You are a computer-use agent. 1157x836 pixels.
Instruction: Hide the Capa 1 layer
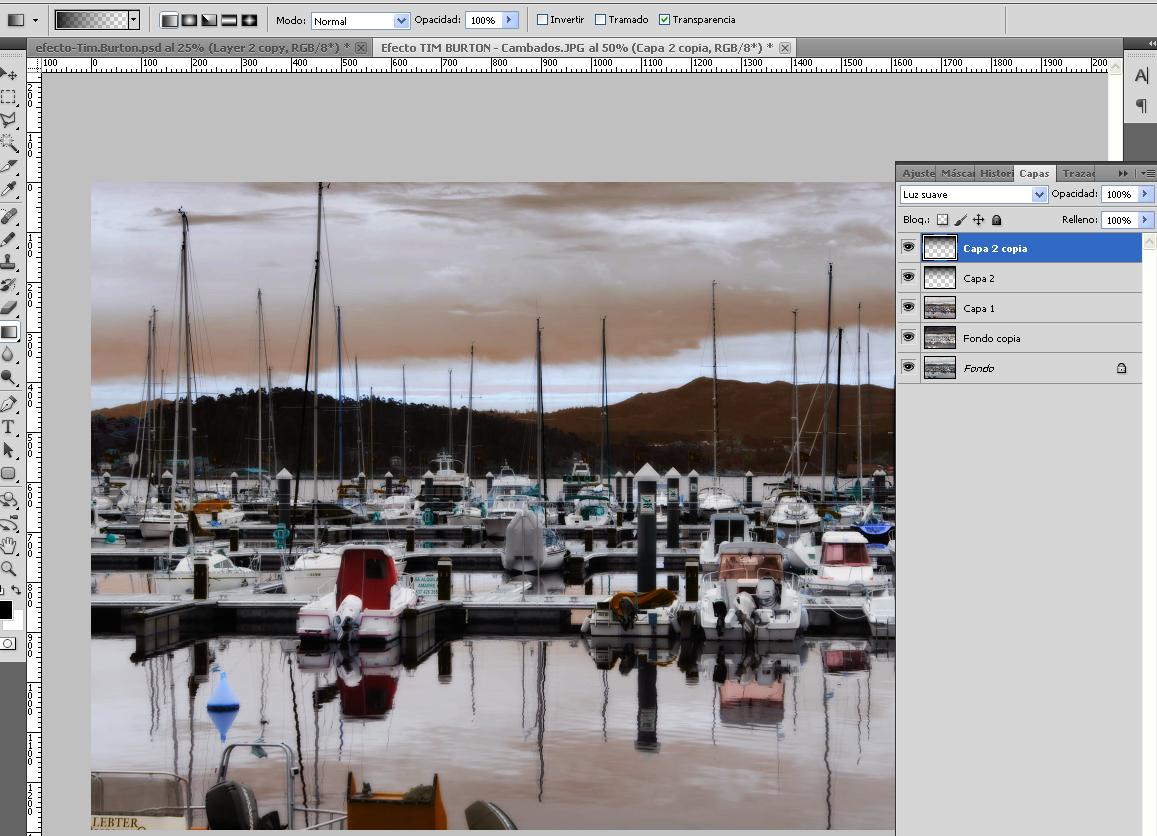pos(908,307)
